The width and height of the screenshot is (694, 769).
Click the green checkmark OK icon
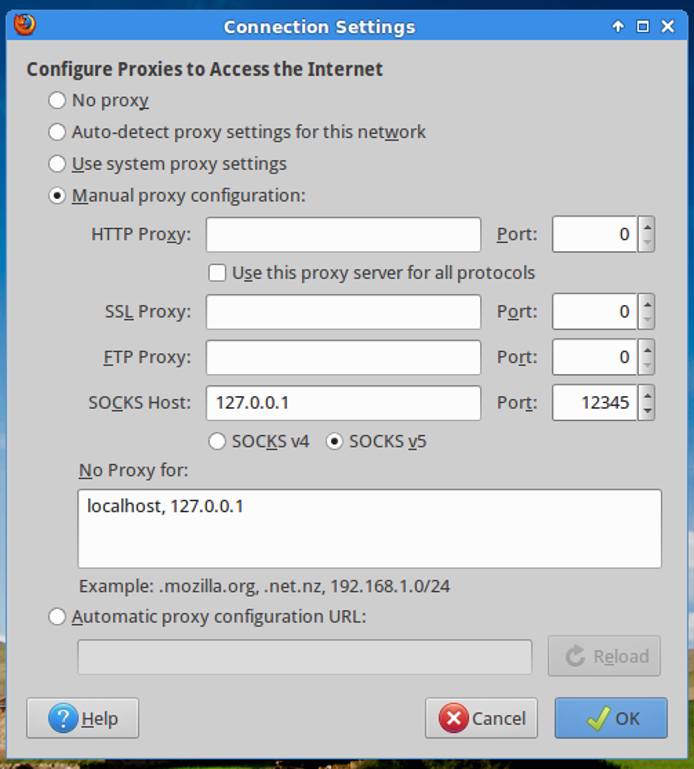pyautogui.click(x=599, y=718)
